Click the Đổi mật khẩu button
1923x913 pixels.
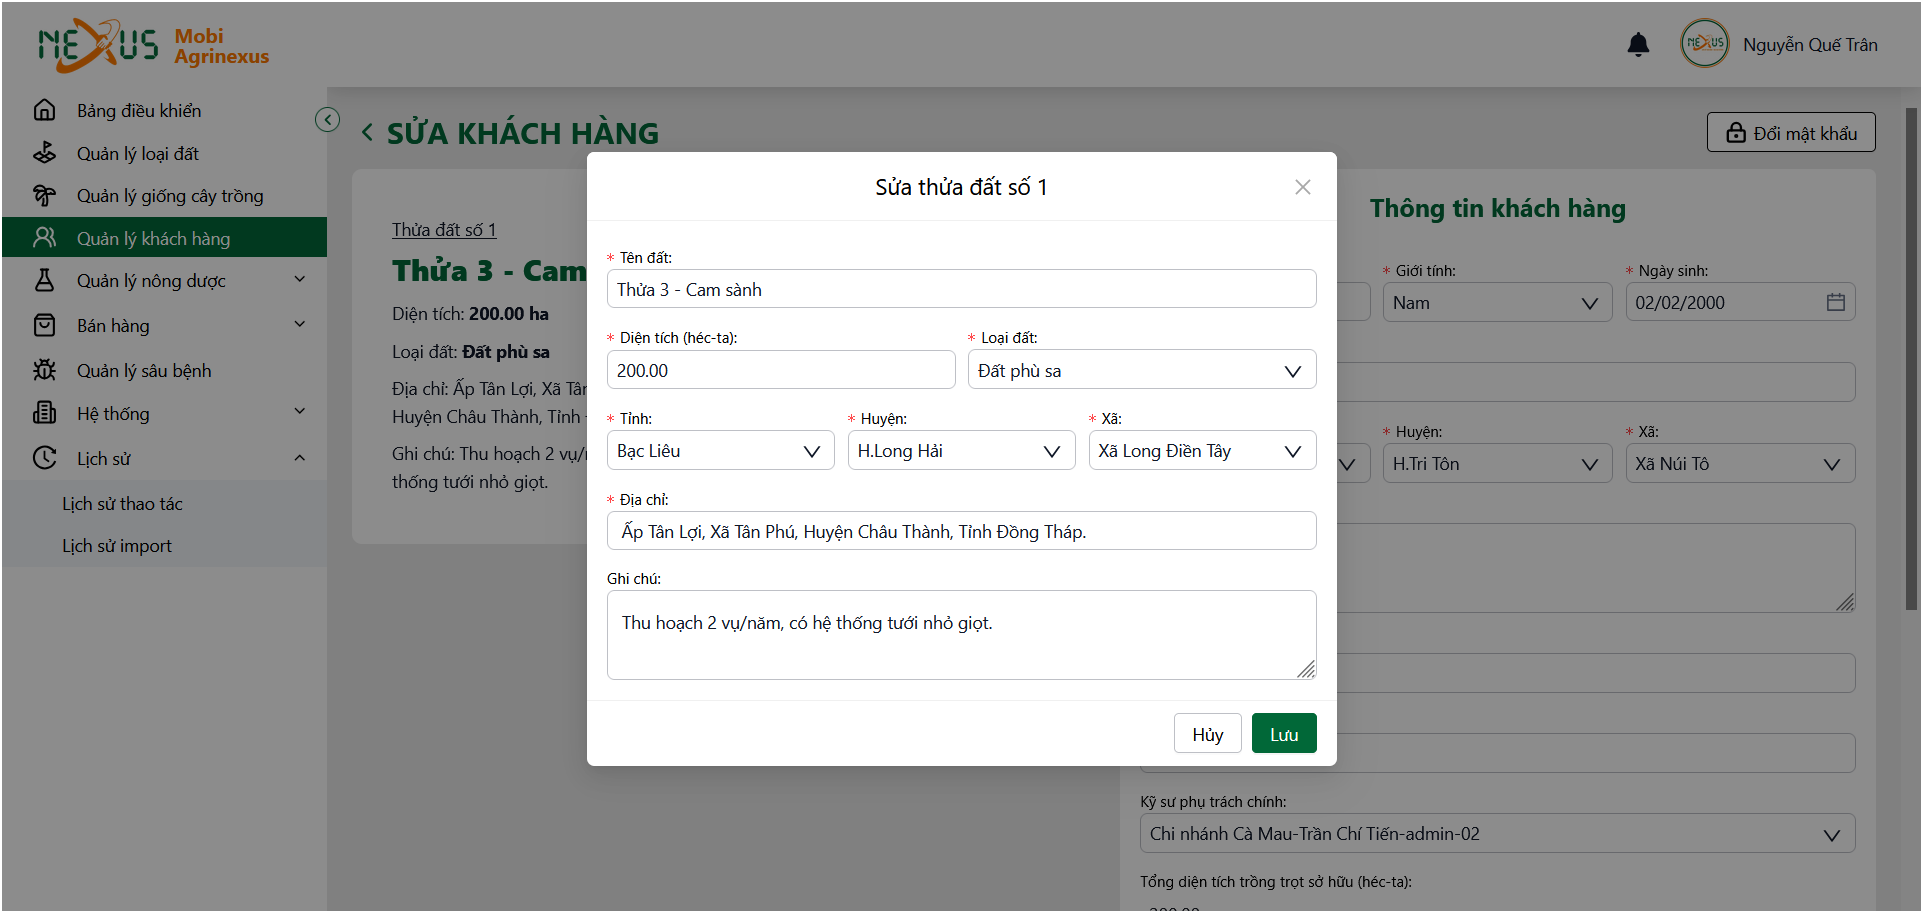click(x=1790, y=133)
